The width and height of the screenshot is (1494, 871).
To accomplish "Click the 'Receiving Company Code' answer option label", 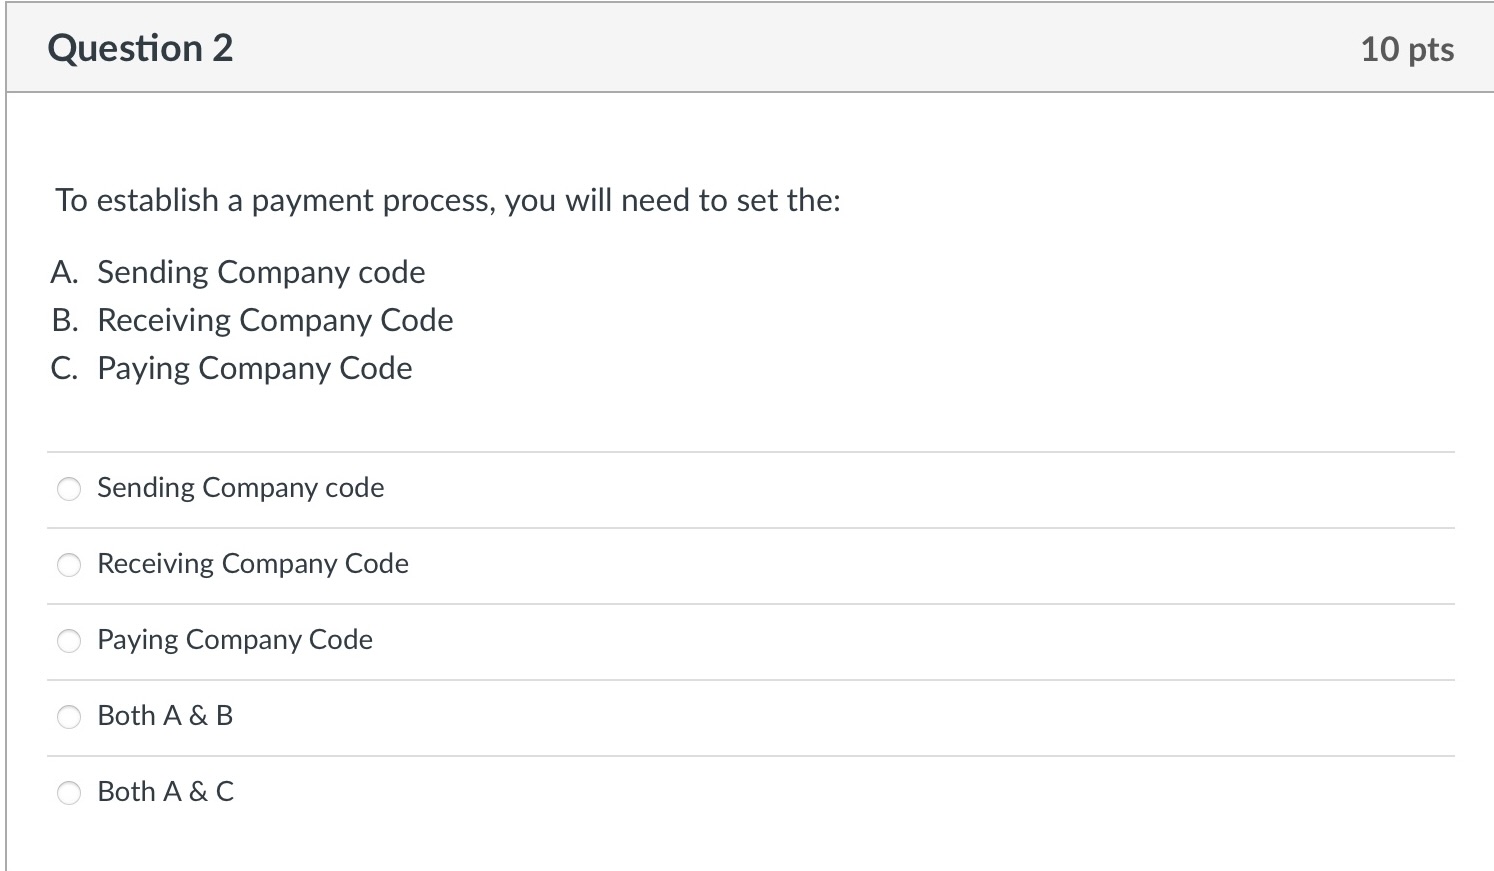I will [253, 564].
